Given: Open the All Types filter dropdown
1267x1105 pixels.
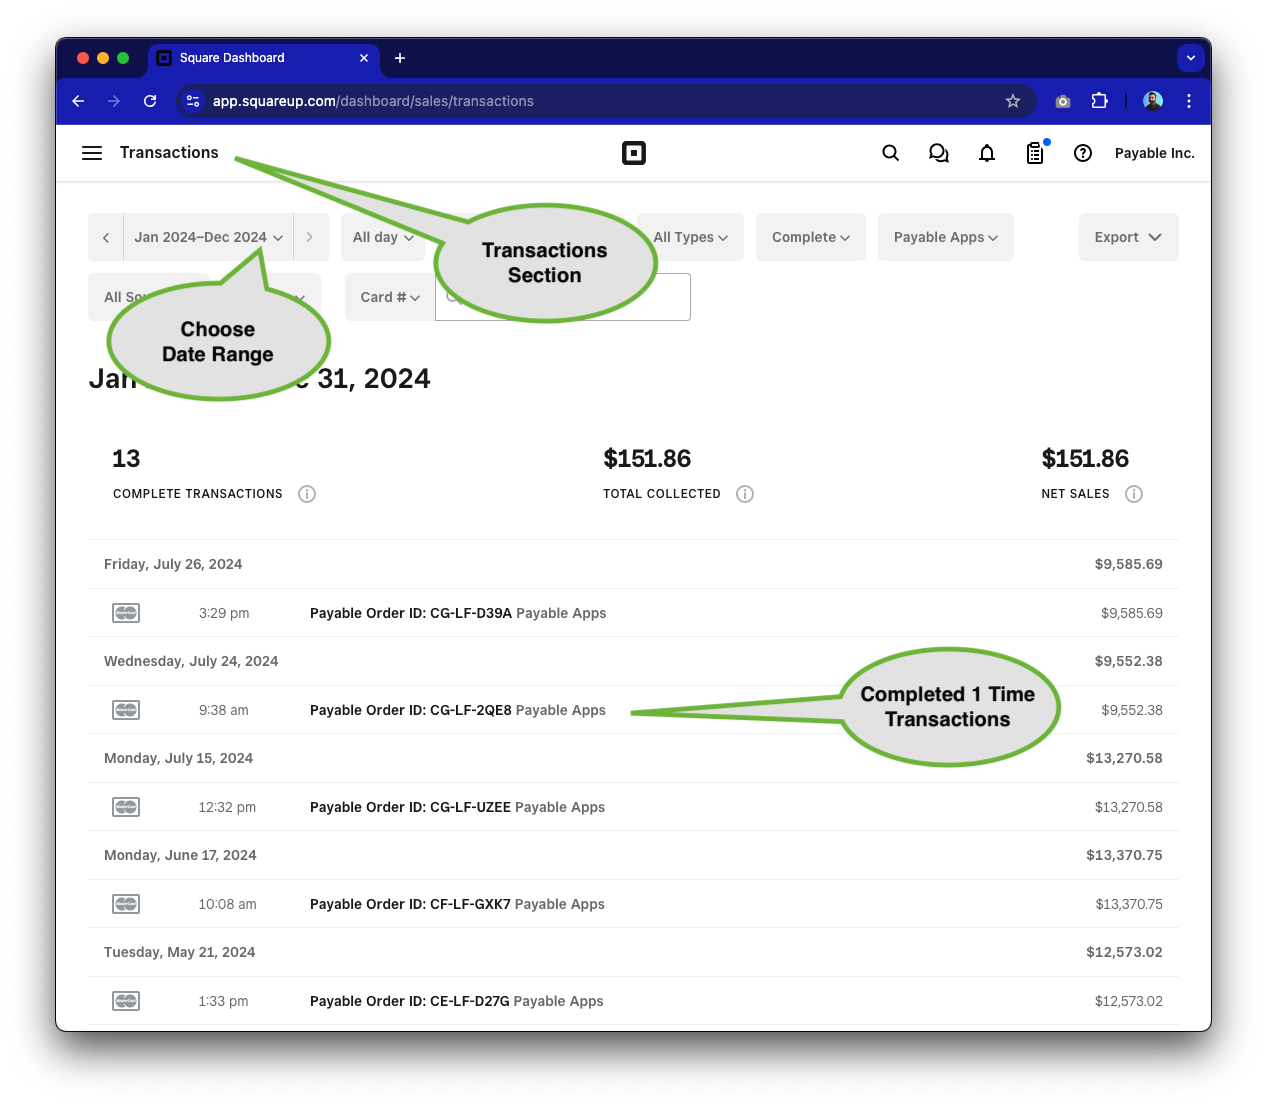Looking at the screenshot, I should (690, 237).
